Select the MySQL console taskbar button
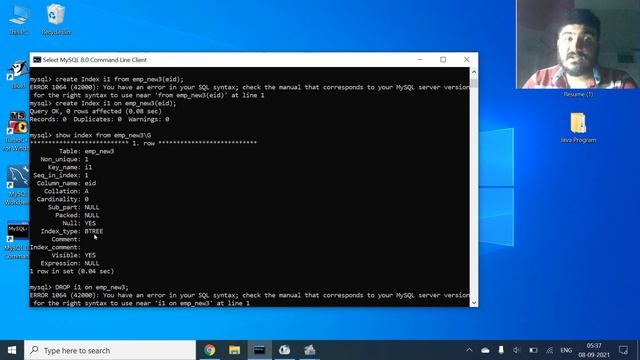Screen dimensions: 640x360 pyautogui.click(x=260, y=350)
